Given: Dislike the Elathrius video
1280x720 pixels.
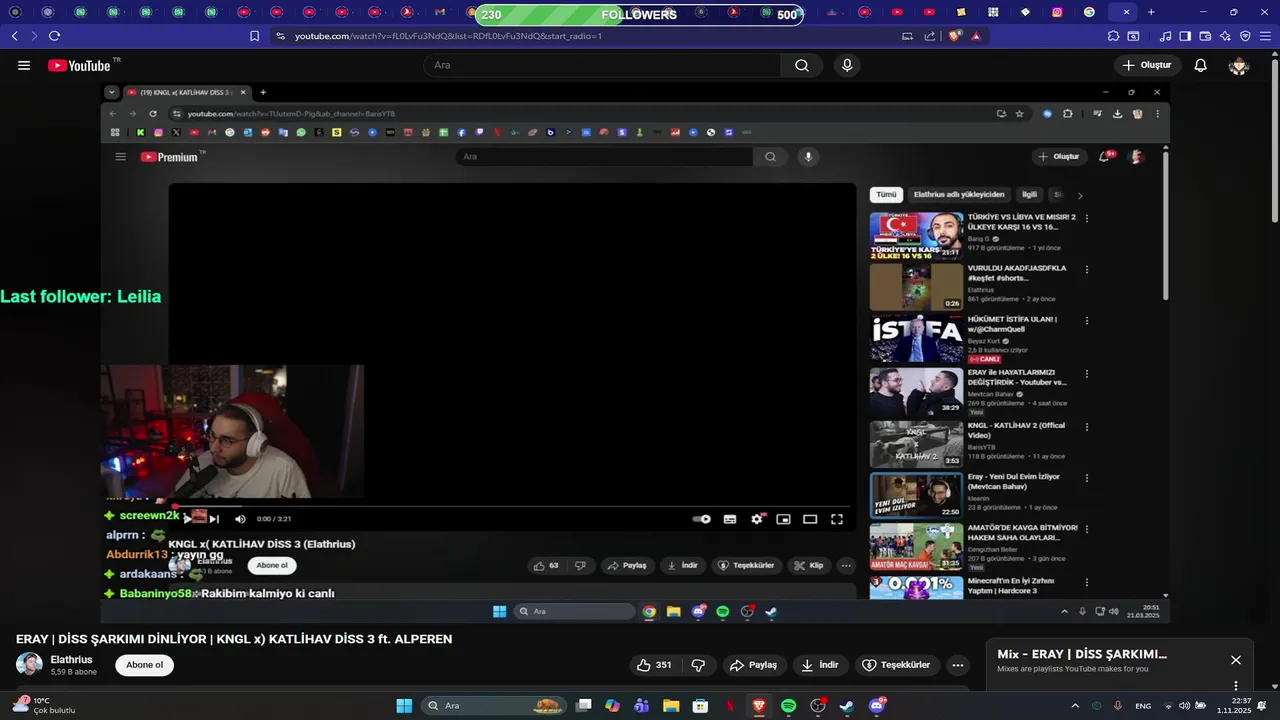Looking at the screenshot, I should coord(699,665).
